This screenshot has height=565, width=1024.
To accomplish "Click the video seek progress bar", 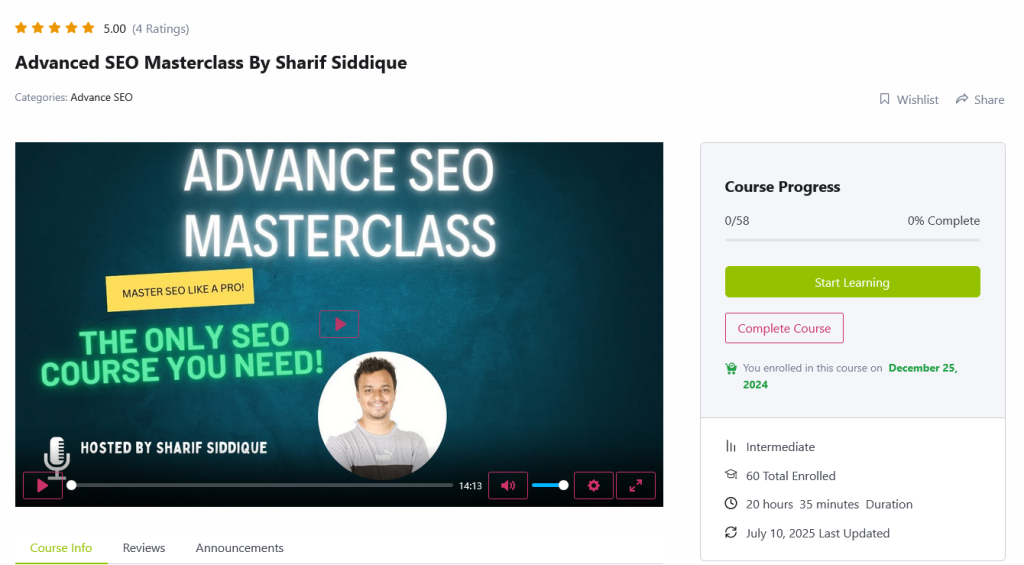I will coord(262,485).
